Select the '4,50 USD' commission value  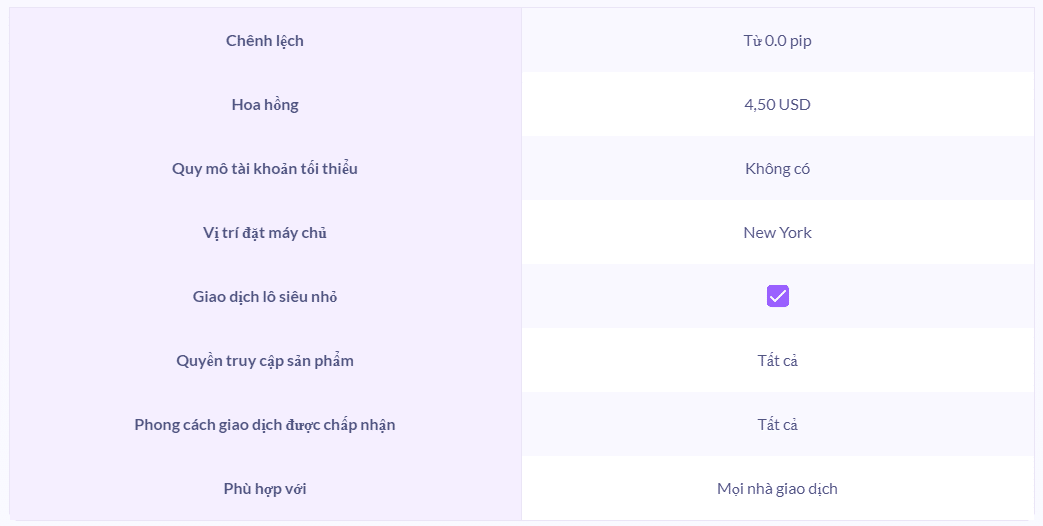point(777,105)
